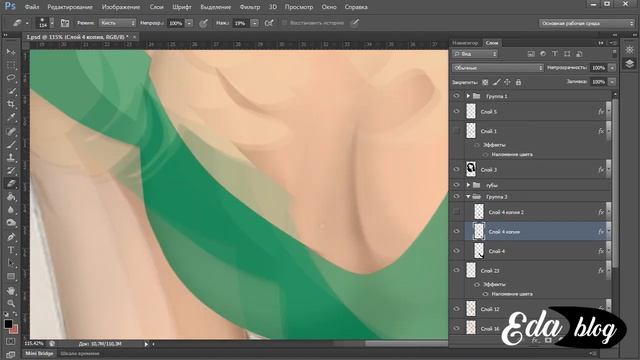Open the Brush panel toggle icon
Screen dimensions: 640x360
tap(64, 23)
